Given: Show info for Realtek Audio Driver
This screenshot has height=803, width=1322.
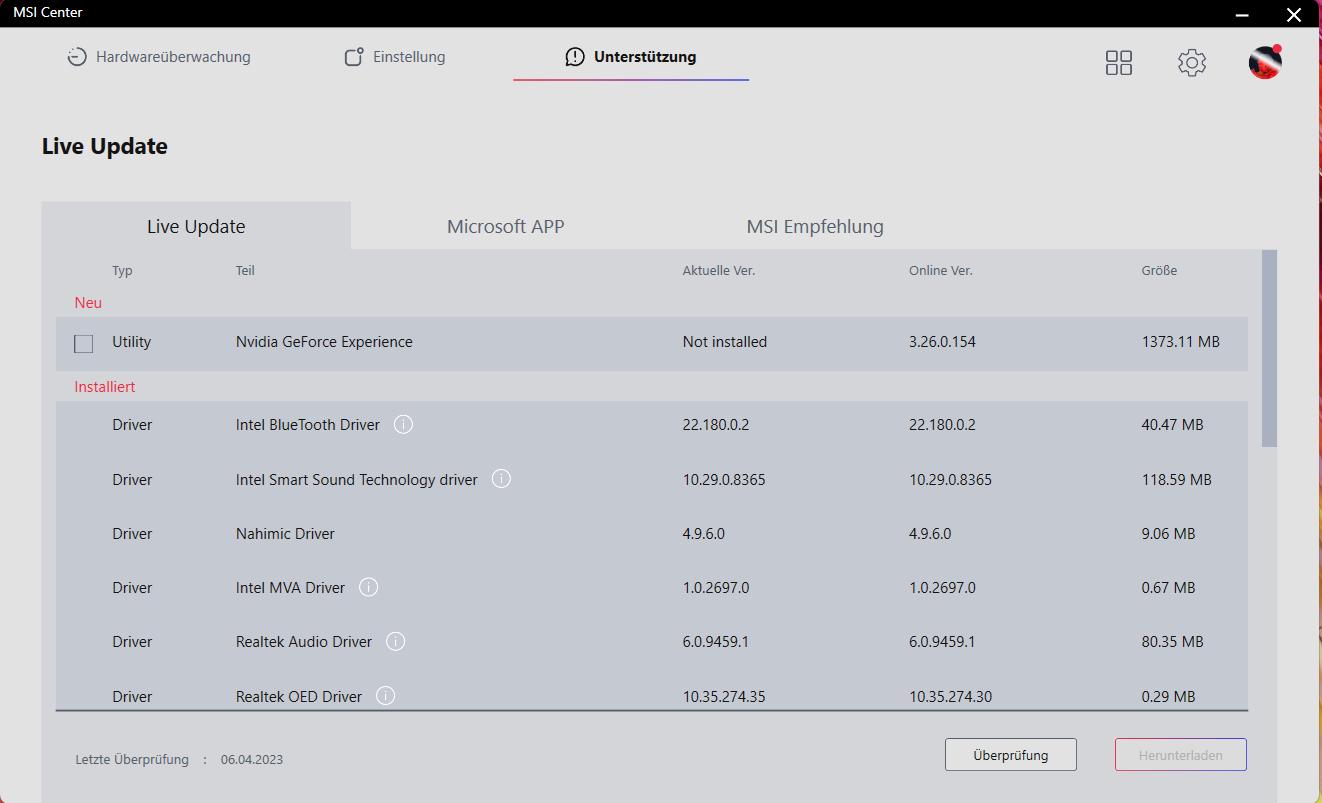Looking at the screenshot, I should 395,641.
